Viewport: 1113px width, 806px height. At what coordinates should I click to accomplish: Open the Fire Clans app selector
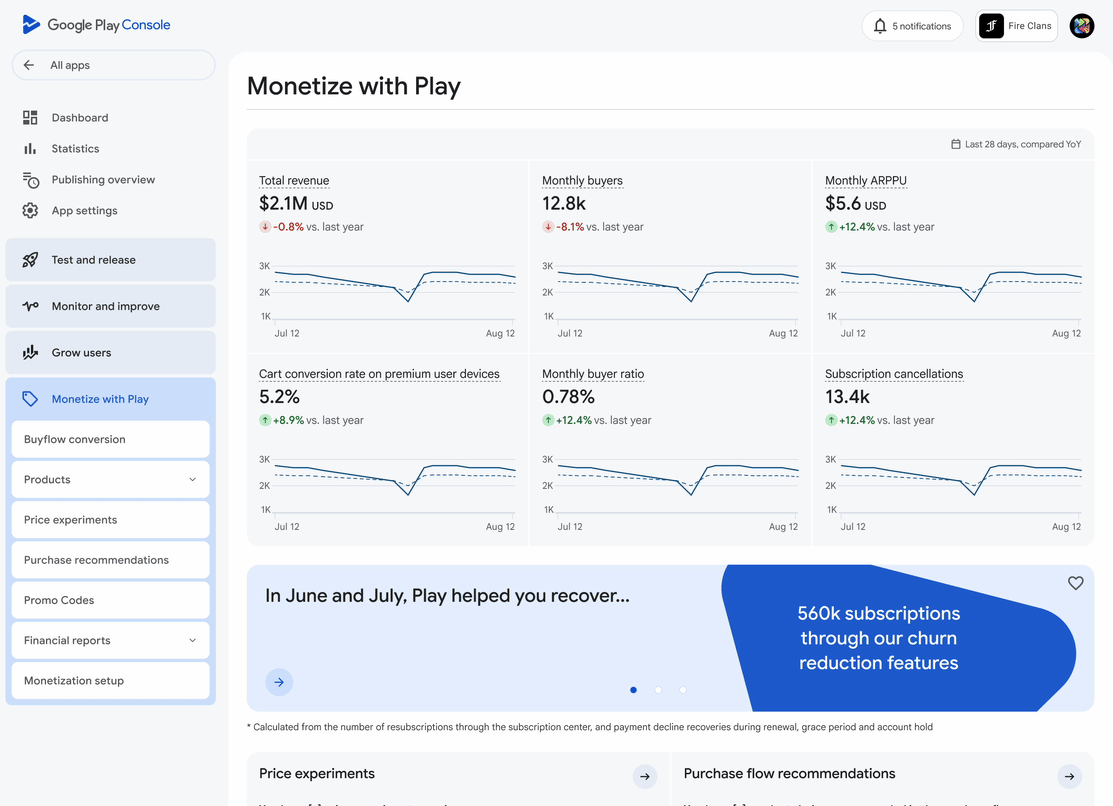[1017, 26]
